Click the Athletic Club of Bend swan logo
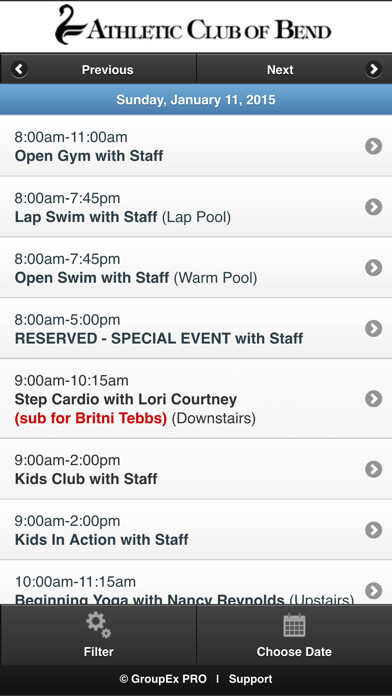 pos(69,25)
